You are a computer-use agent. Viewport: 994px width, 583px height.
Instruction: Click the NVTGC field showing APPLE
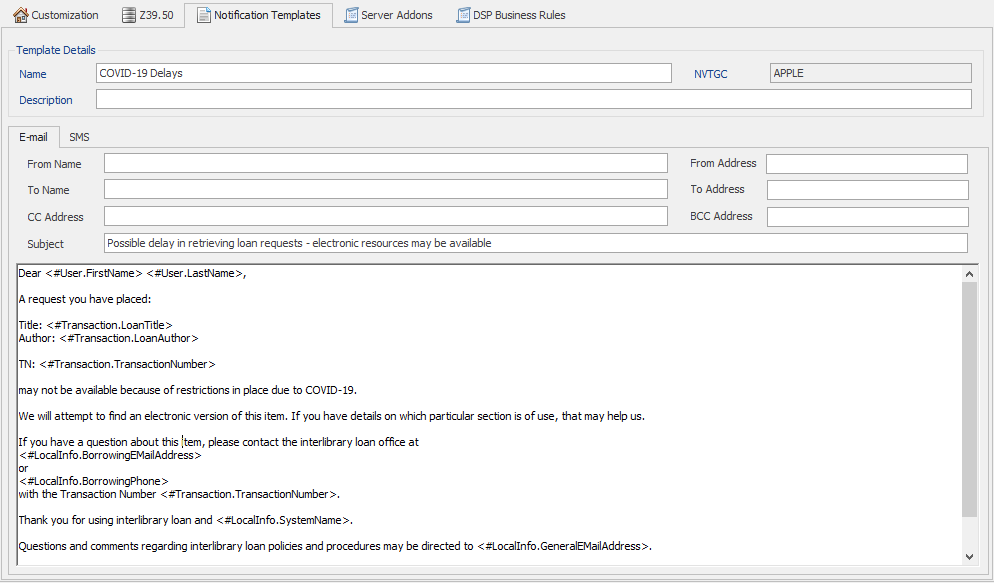[x=869, y=72]
